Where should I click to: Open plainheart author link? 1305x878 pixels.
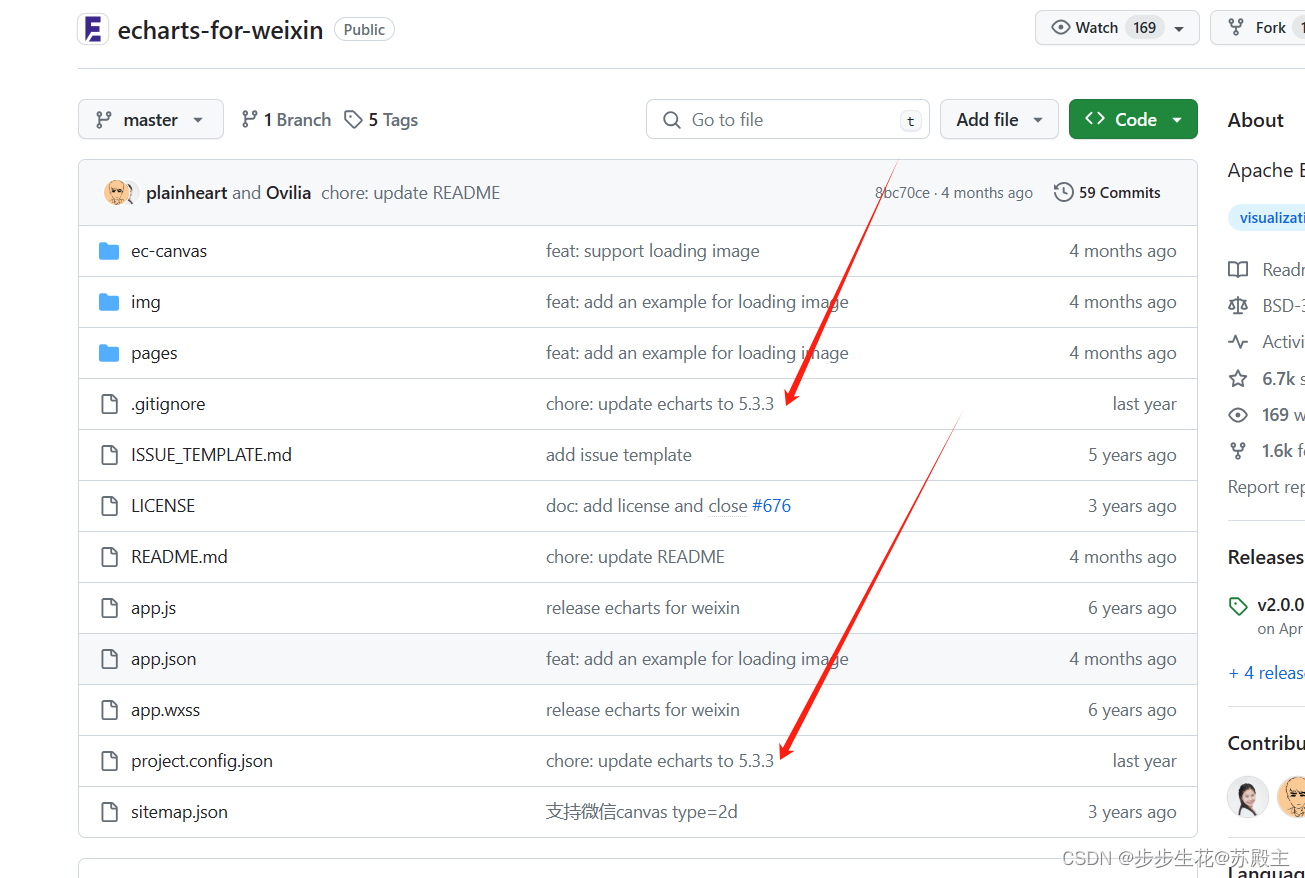(x=187, y=193)
